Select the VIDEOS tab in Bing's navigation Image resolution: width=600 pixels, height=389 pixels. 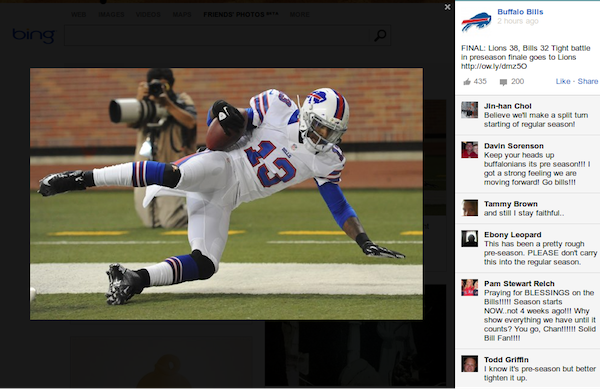(x=148, y=15)
